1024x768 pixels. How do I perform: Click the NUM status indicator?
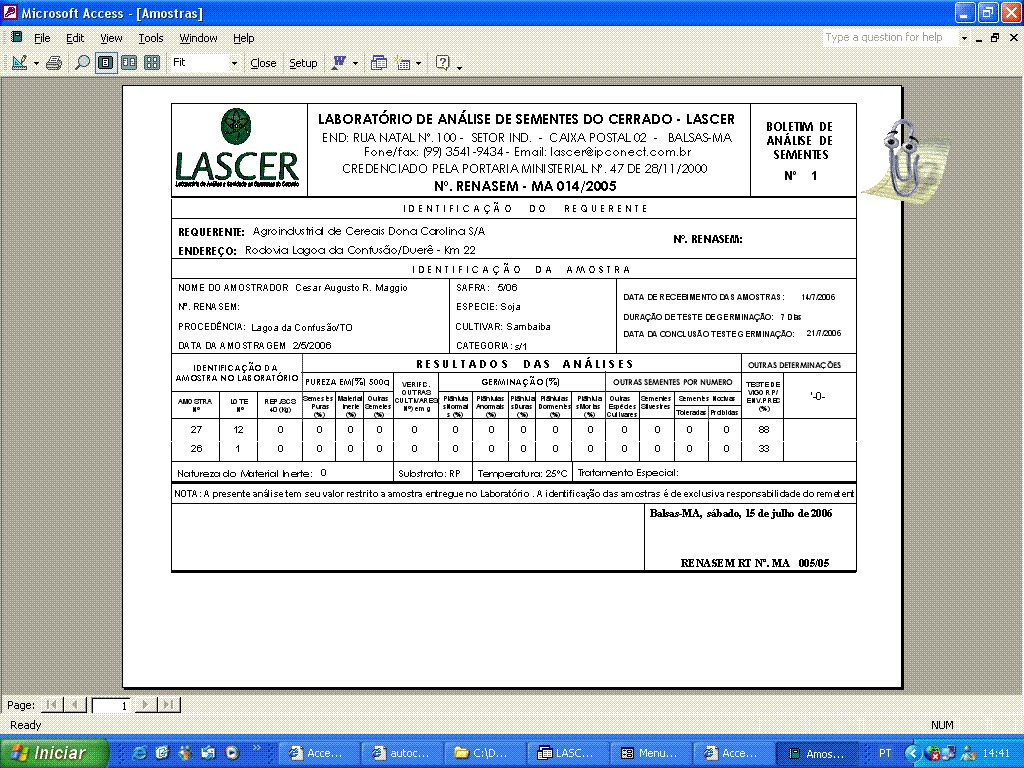pos(942,725)
